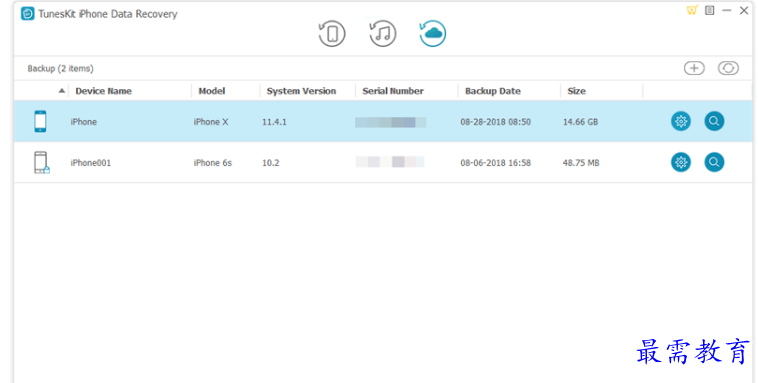Screen dimensions: 758x383
Task: Select the iPhone001 device name row
Action: [x=91, y=163]
